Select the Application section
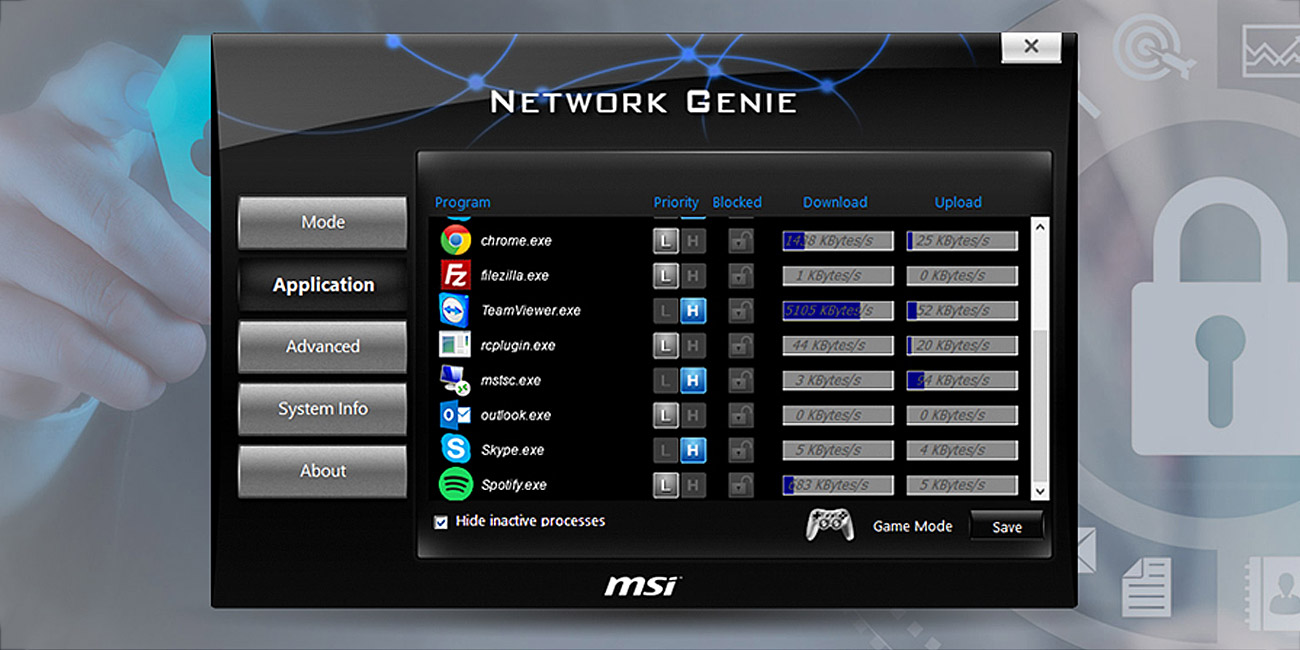 (x=323, y=285)
